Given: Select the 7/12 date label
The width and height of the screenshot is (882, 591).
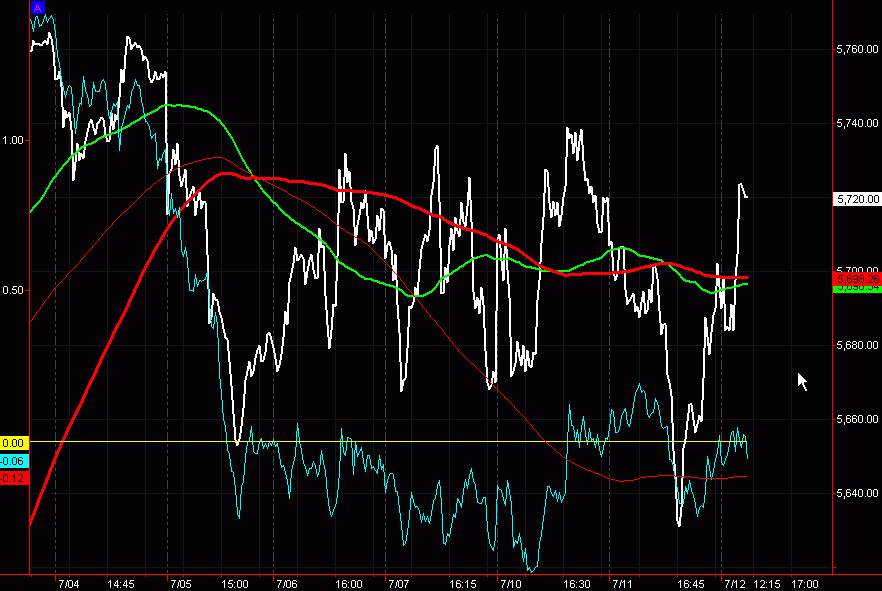Looking at the screenshot, I should pos(735,584).
